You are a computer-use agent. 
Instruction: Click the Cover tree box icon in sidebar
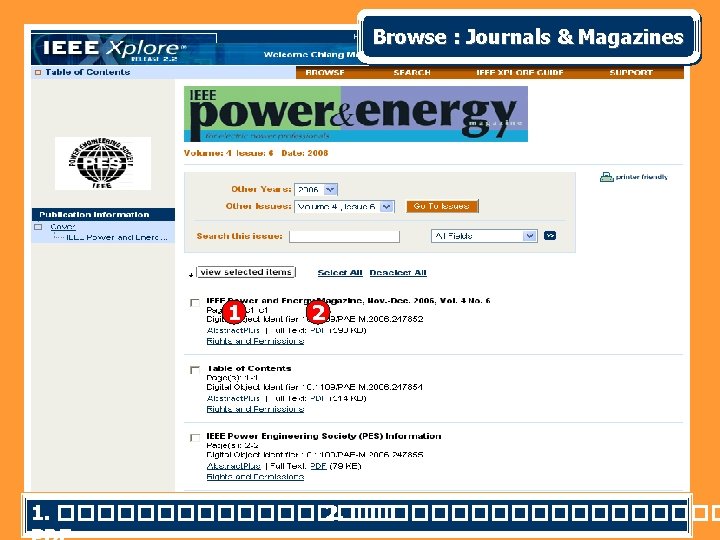click(38, 226)
